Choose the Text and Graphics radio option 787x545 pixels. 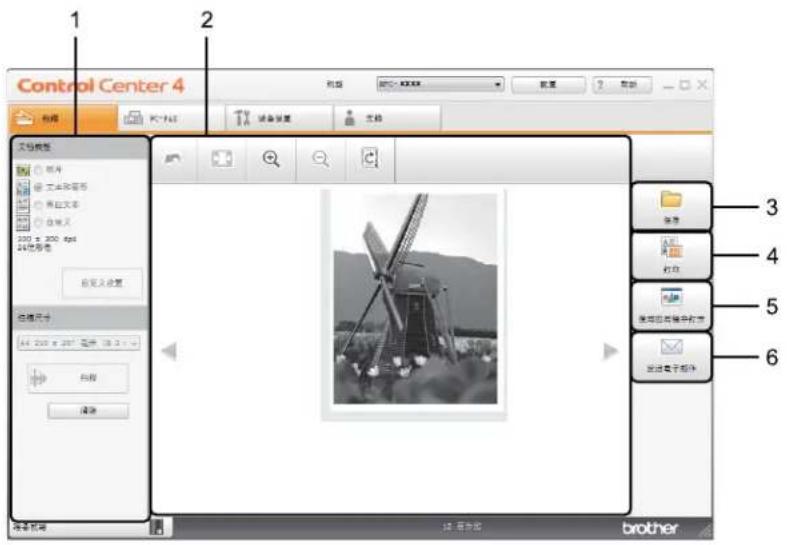39,187
